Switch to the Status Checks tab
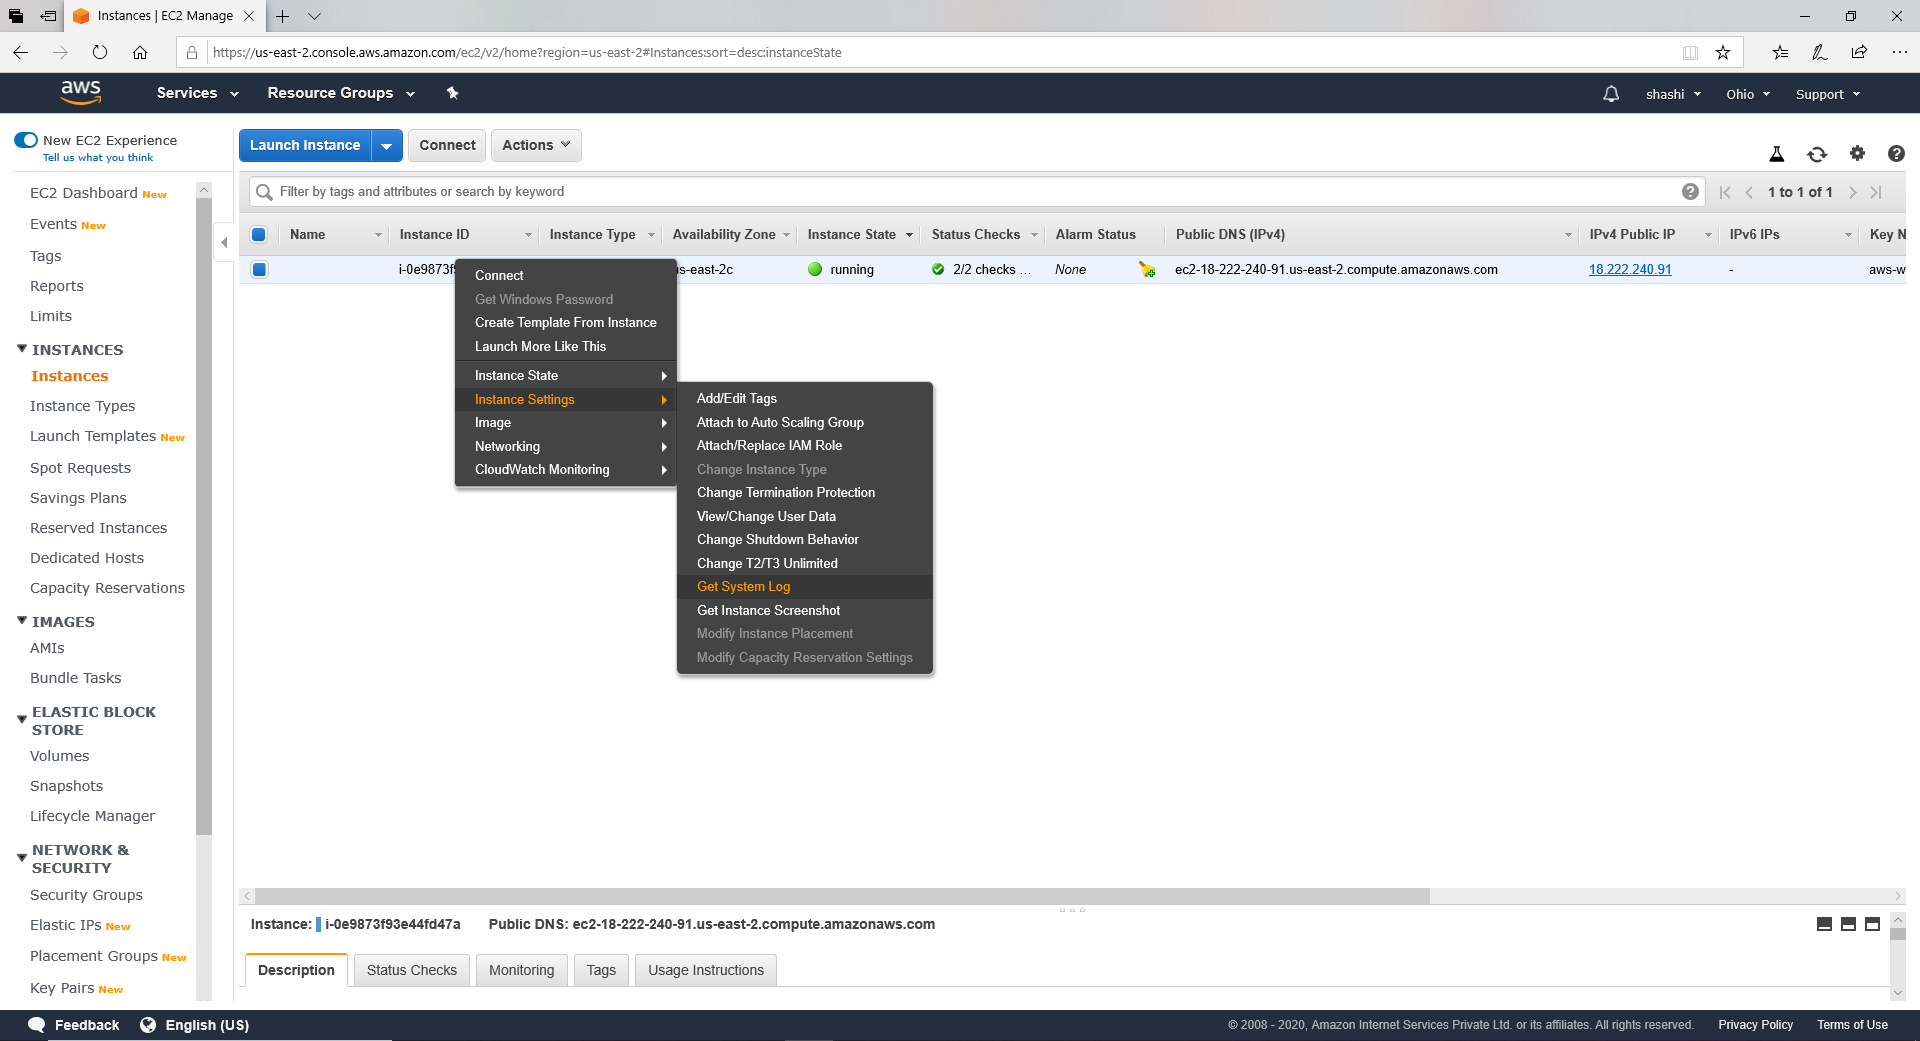The image size is (1920, 1041). [x=411, y=970]
